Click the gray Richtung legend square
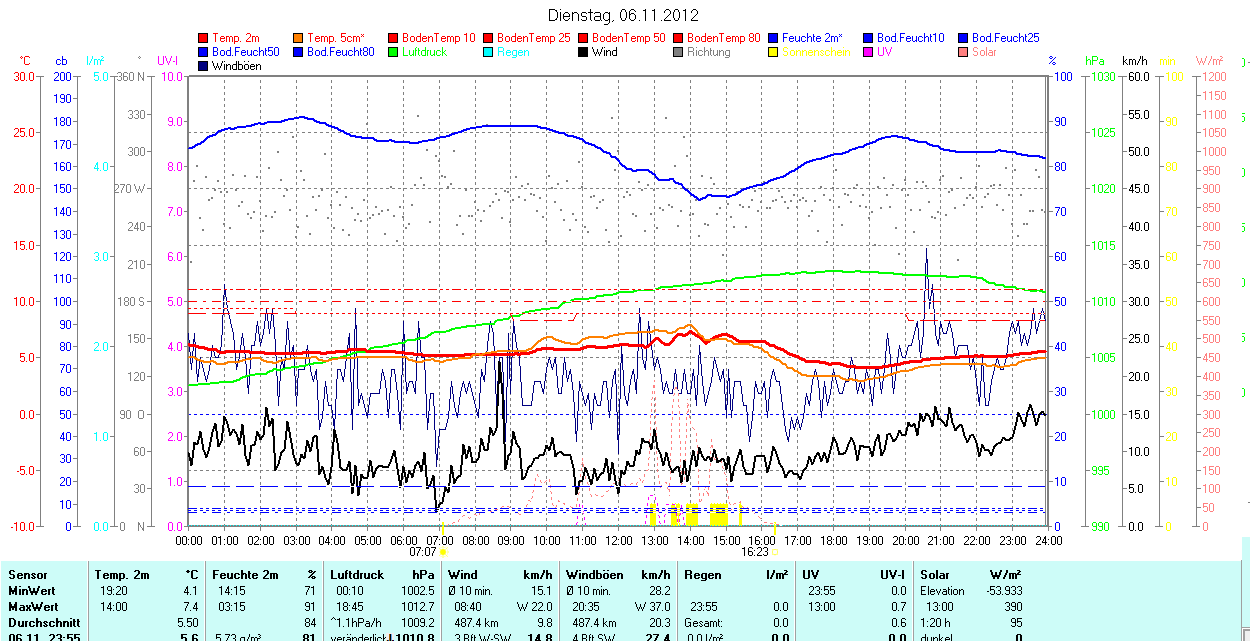Image resolution: width=1250 pixels, height=641 pixels. click(x=679, y=52)
